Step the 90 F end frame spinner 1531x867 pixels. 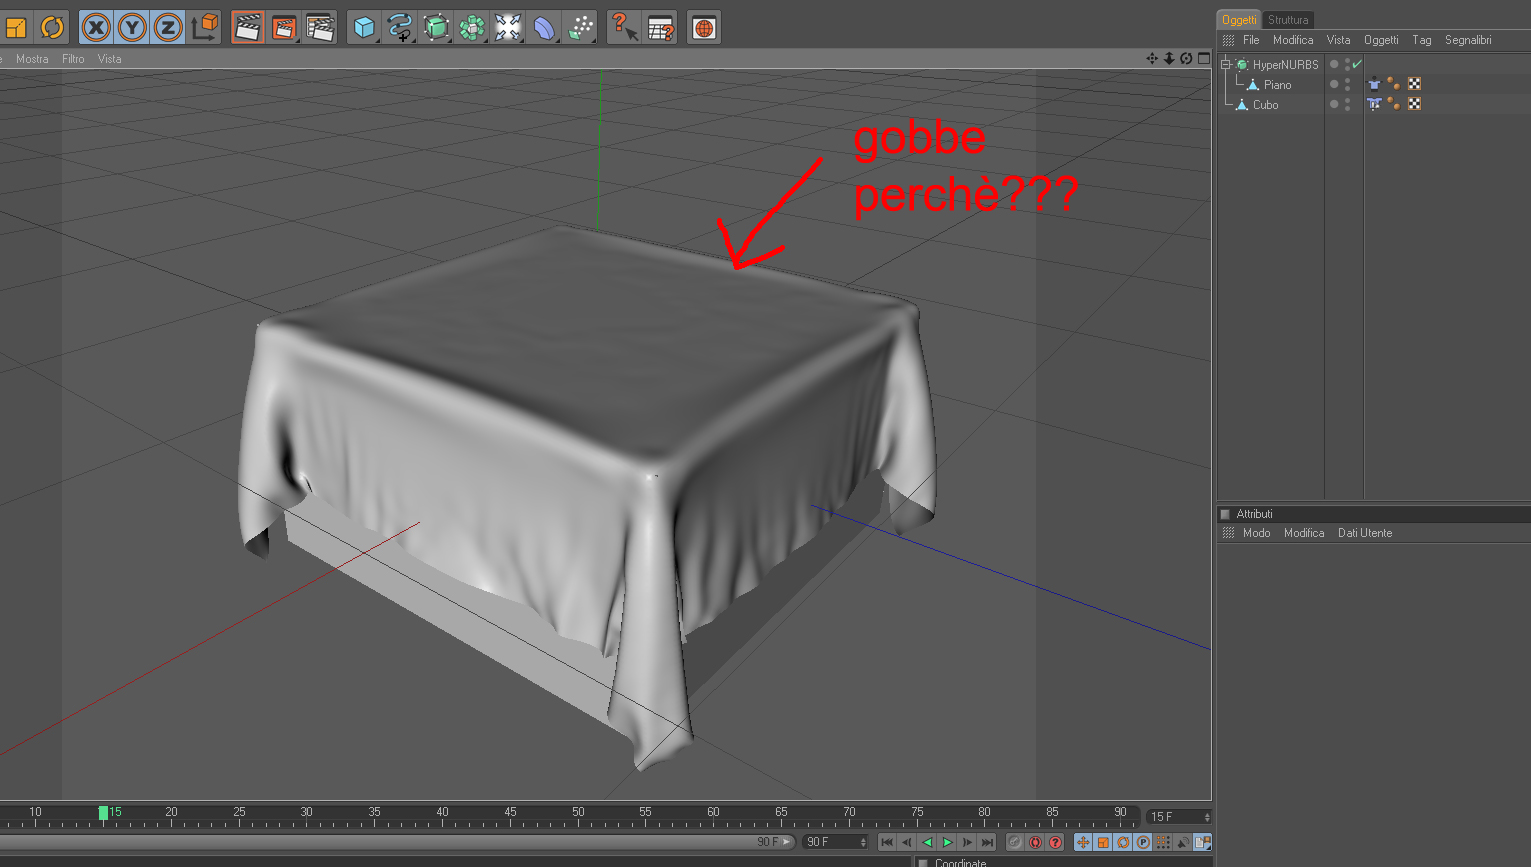pyautogui.click(x=863, y=842)
